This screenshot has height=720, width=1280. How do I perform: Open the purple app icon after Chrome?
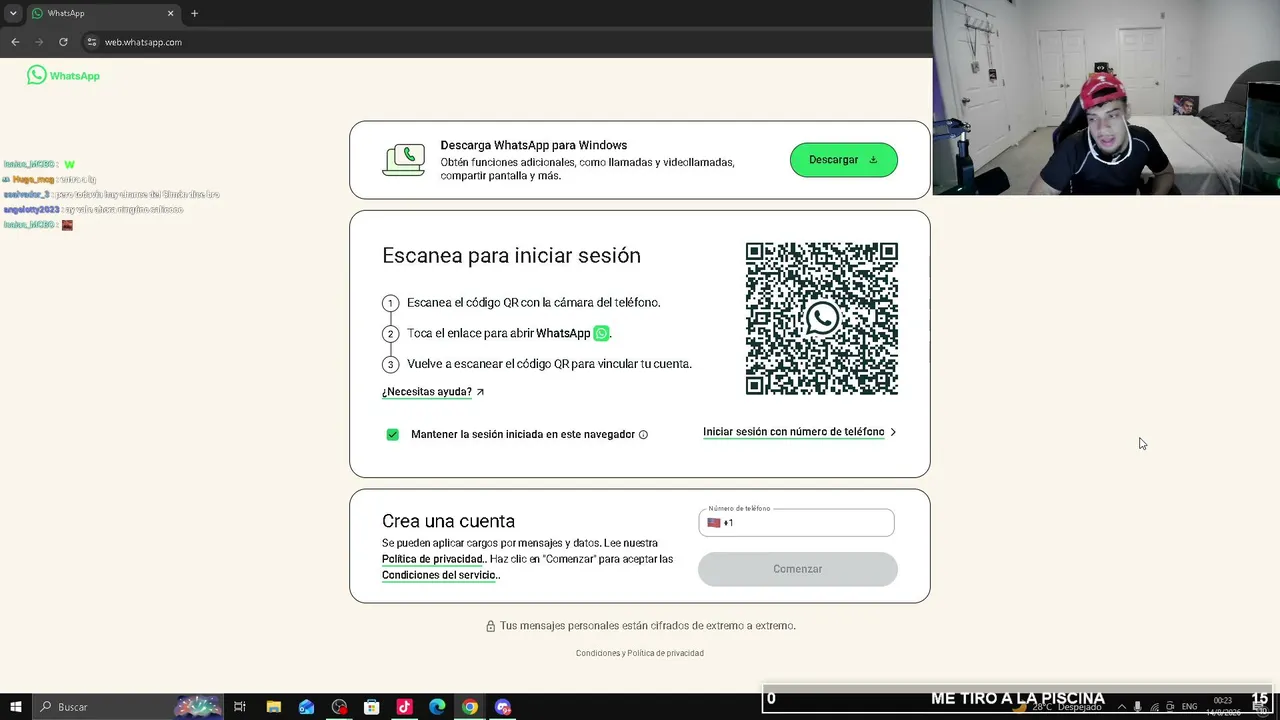pos(503,707)
